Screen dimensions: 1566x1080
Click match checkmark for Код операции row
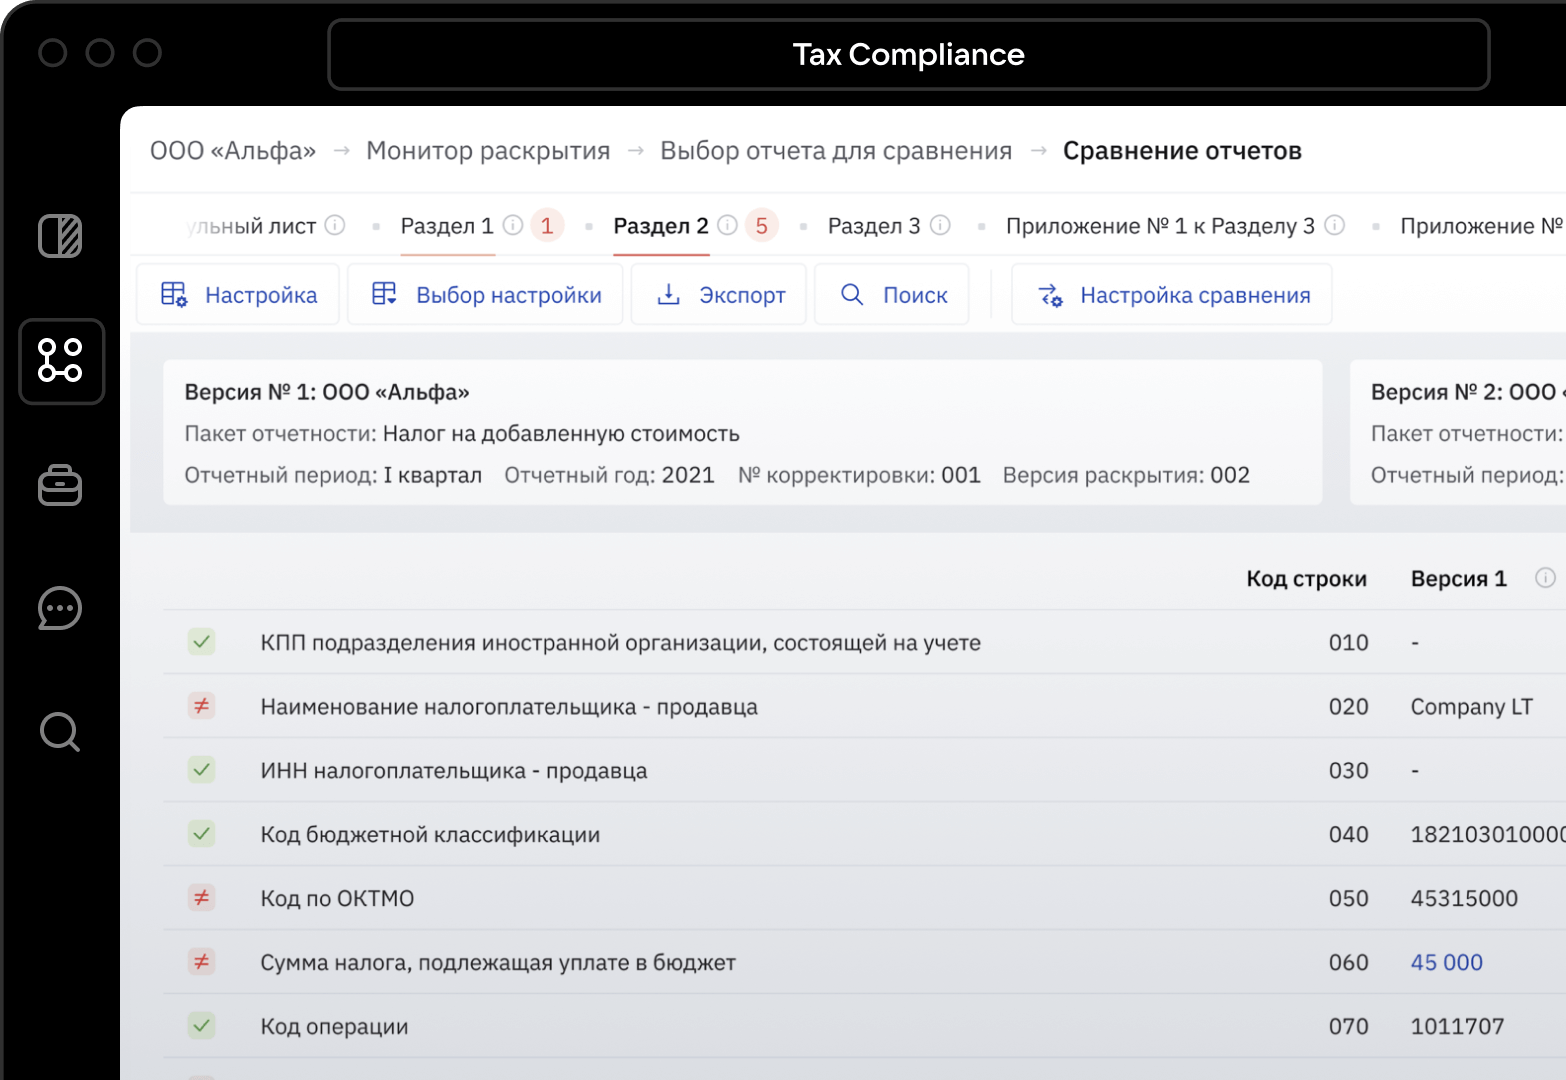202,1026
